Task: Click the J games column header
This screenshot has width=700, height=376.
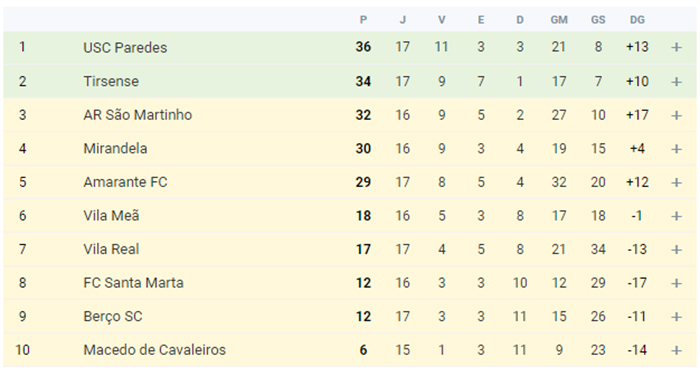Action: 403,20
